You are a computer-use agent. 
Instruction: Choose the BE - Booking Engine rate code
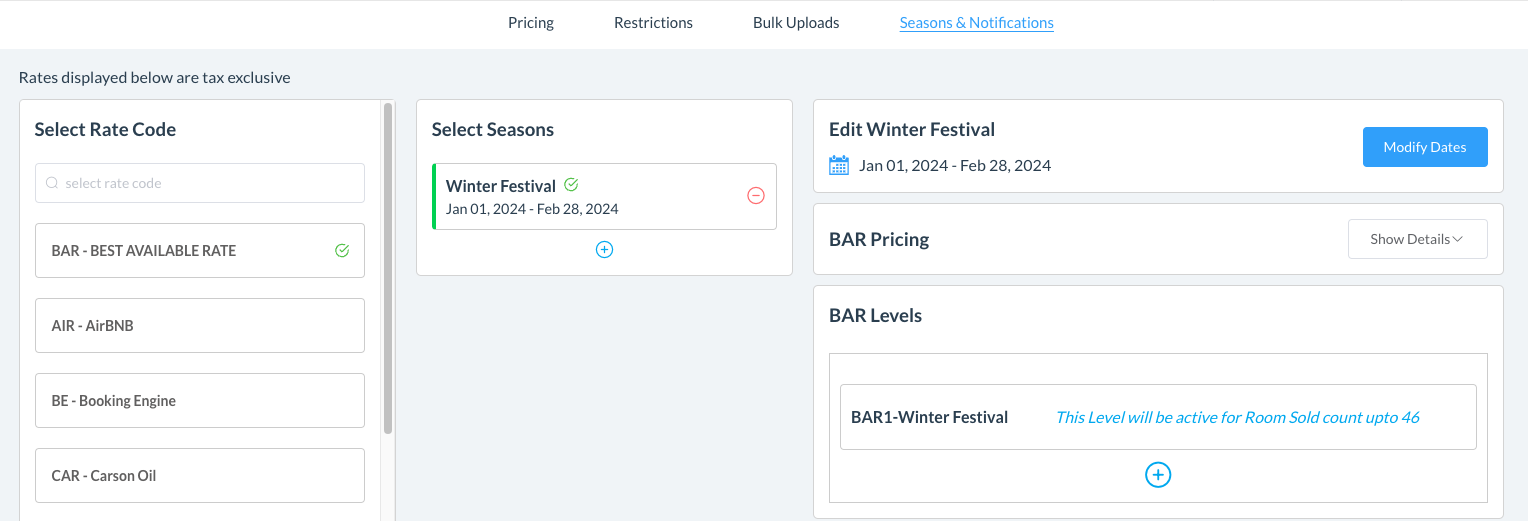[x=199, y=401]
